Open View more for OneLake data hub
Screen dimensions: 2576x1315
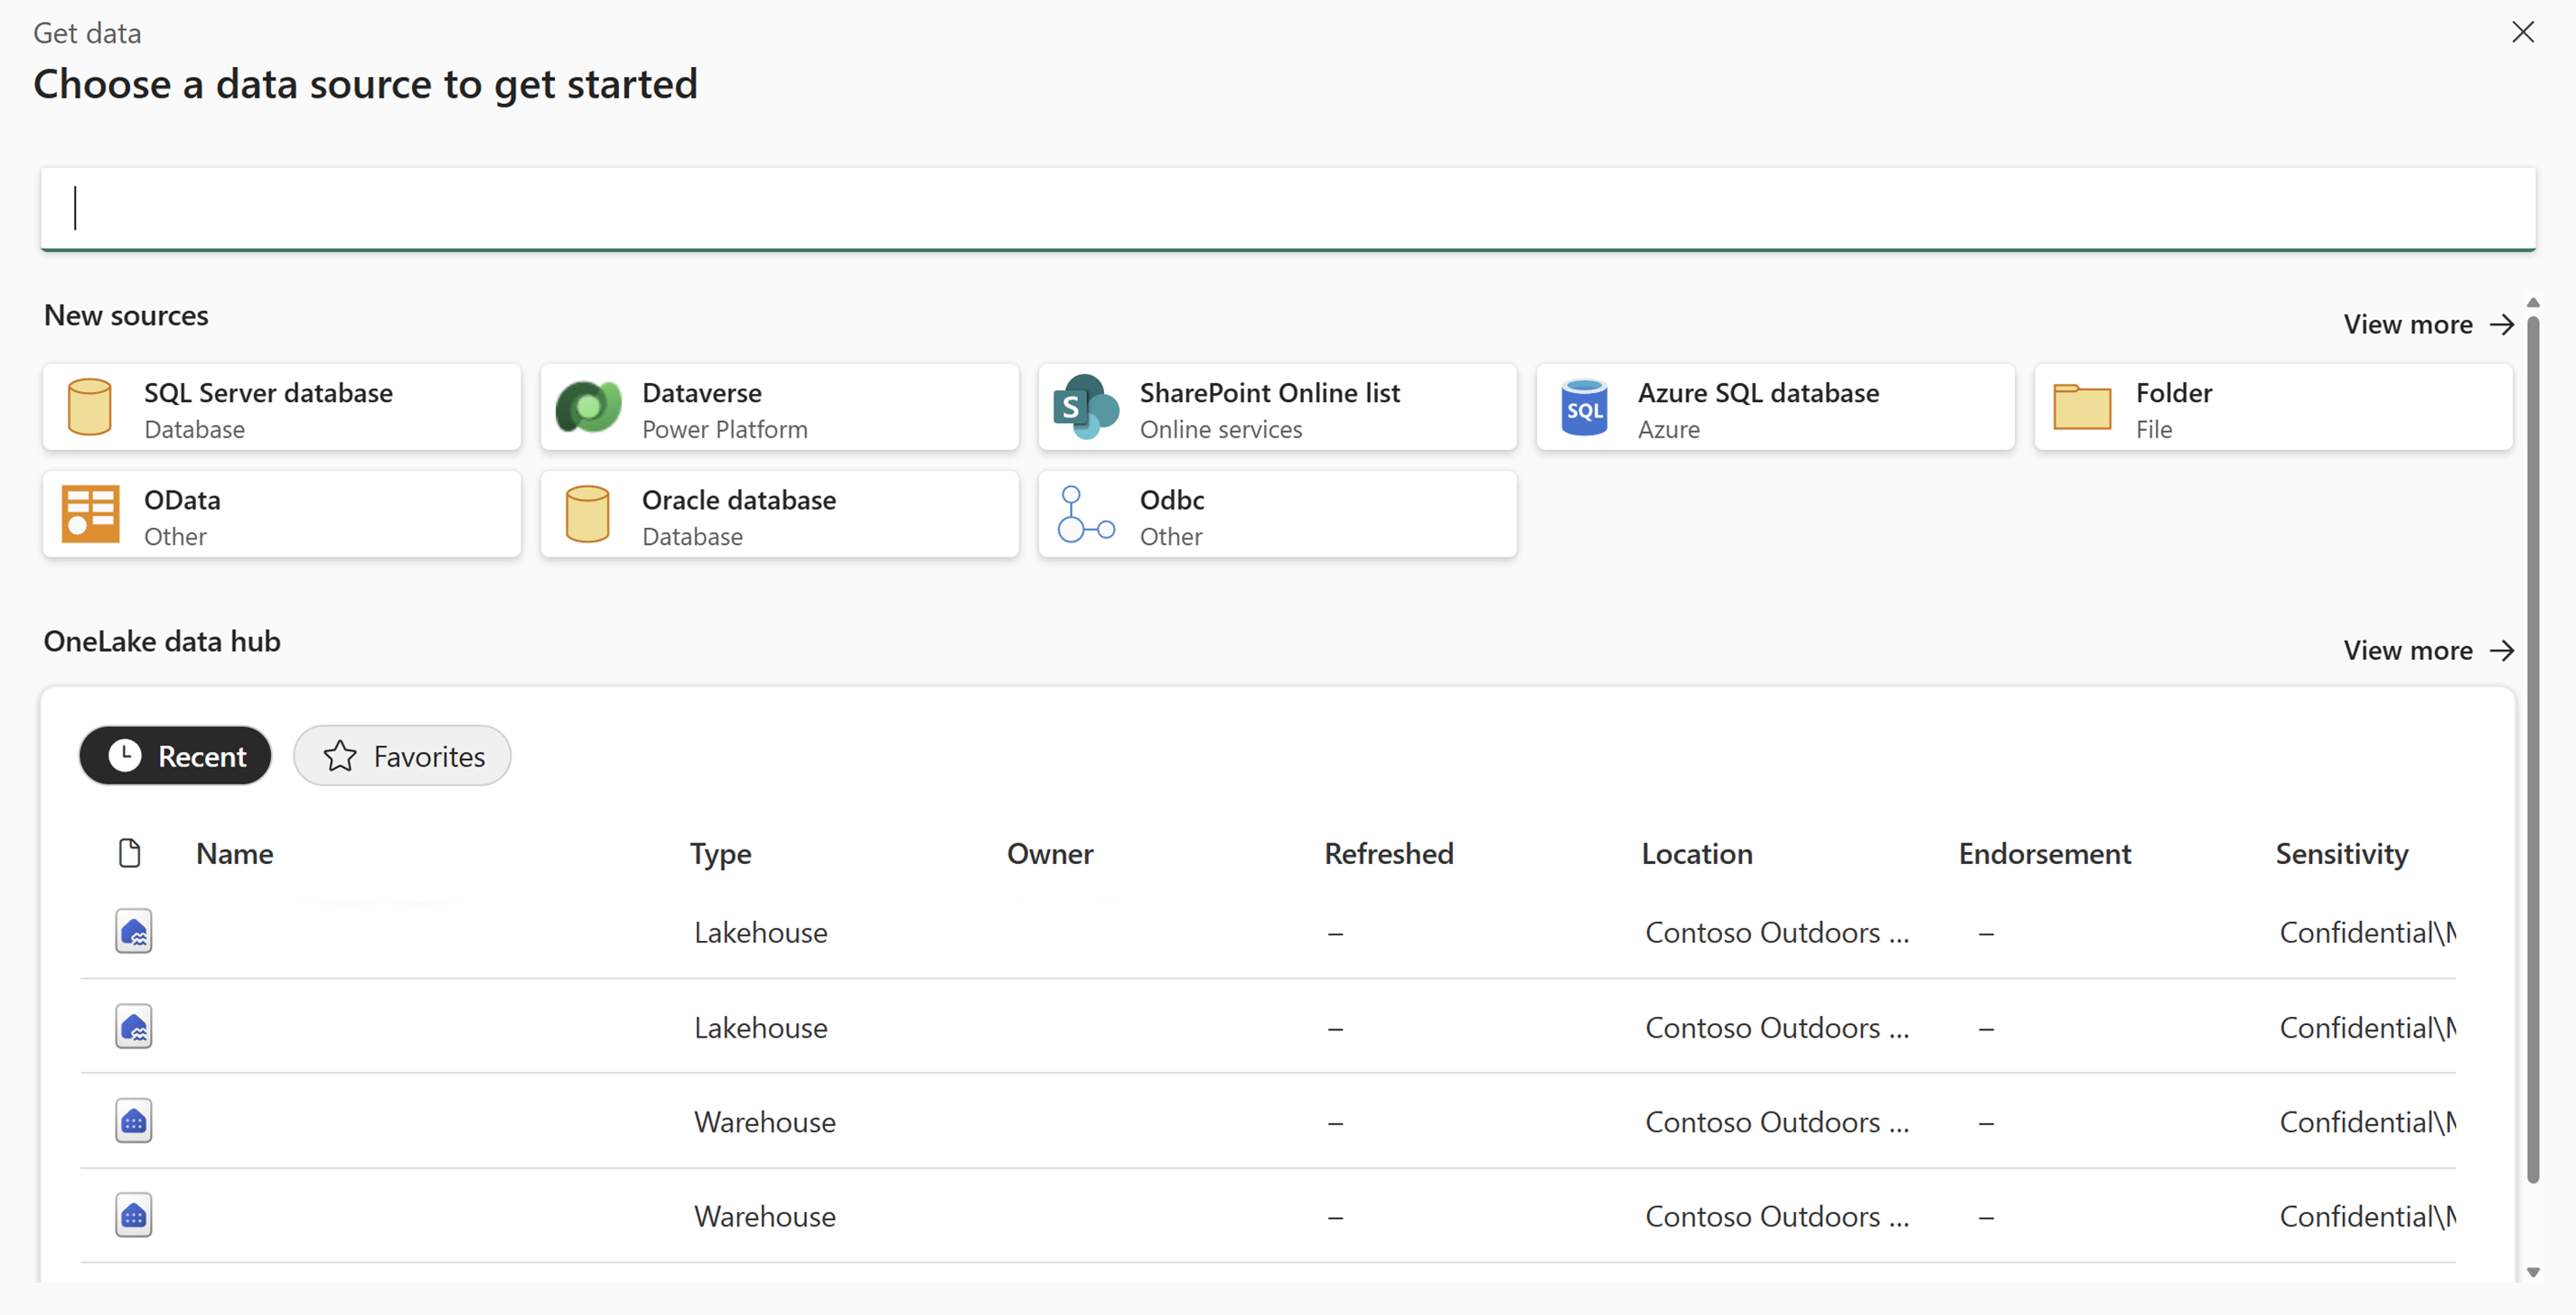click(2428, 651)
